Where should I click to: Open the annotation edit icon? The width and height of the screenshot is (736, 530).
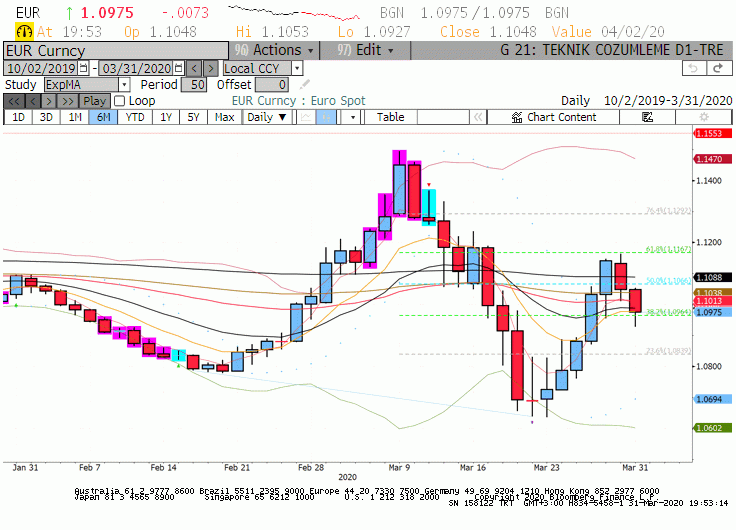pyautogui.click(x=647, y=117)
